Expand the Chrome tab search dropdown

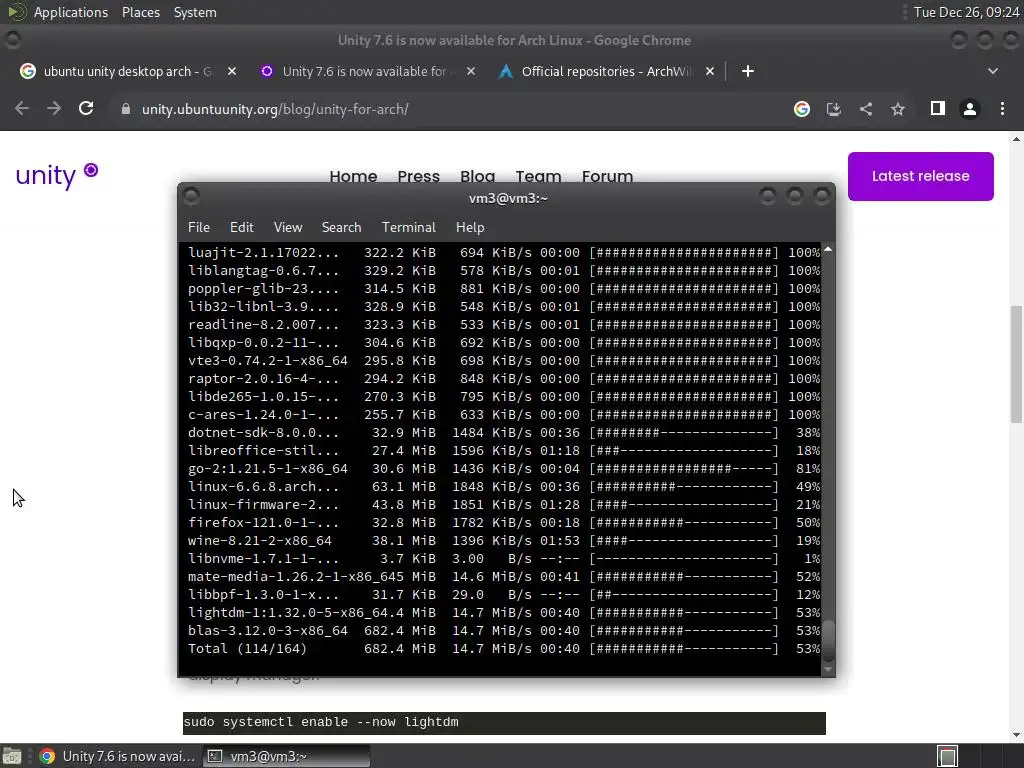[993, 71]
